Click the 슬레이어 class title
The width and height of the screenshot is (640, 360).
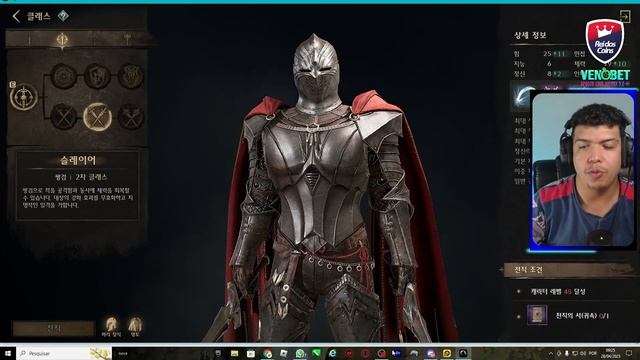(78, 160)
